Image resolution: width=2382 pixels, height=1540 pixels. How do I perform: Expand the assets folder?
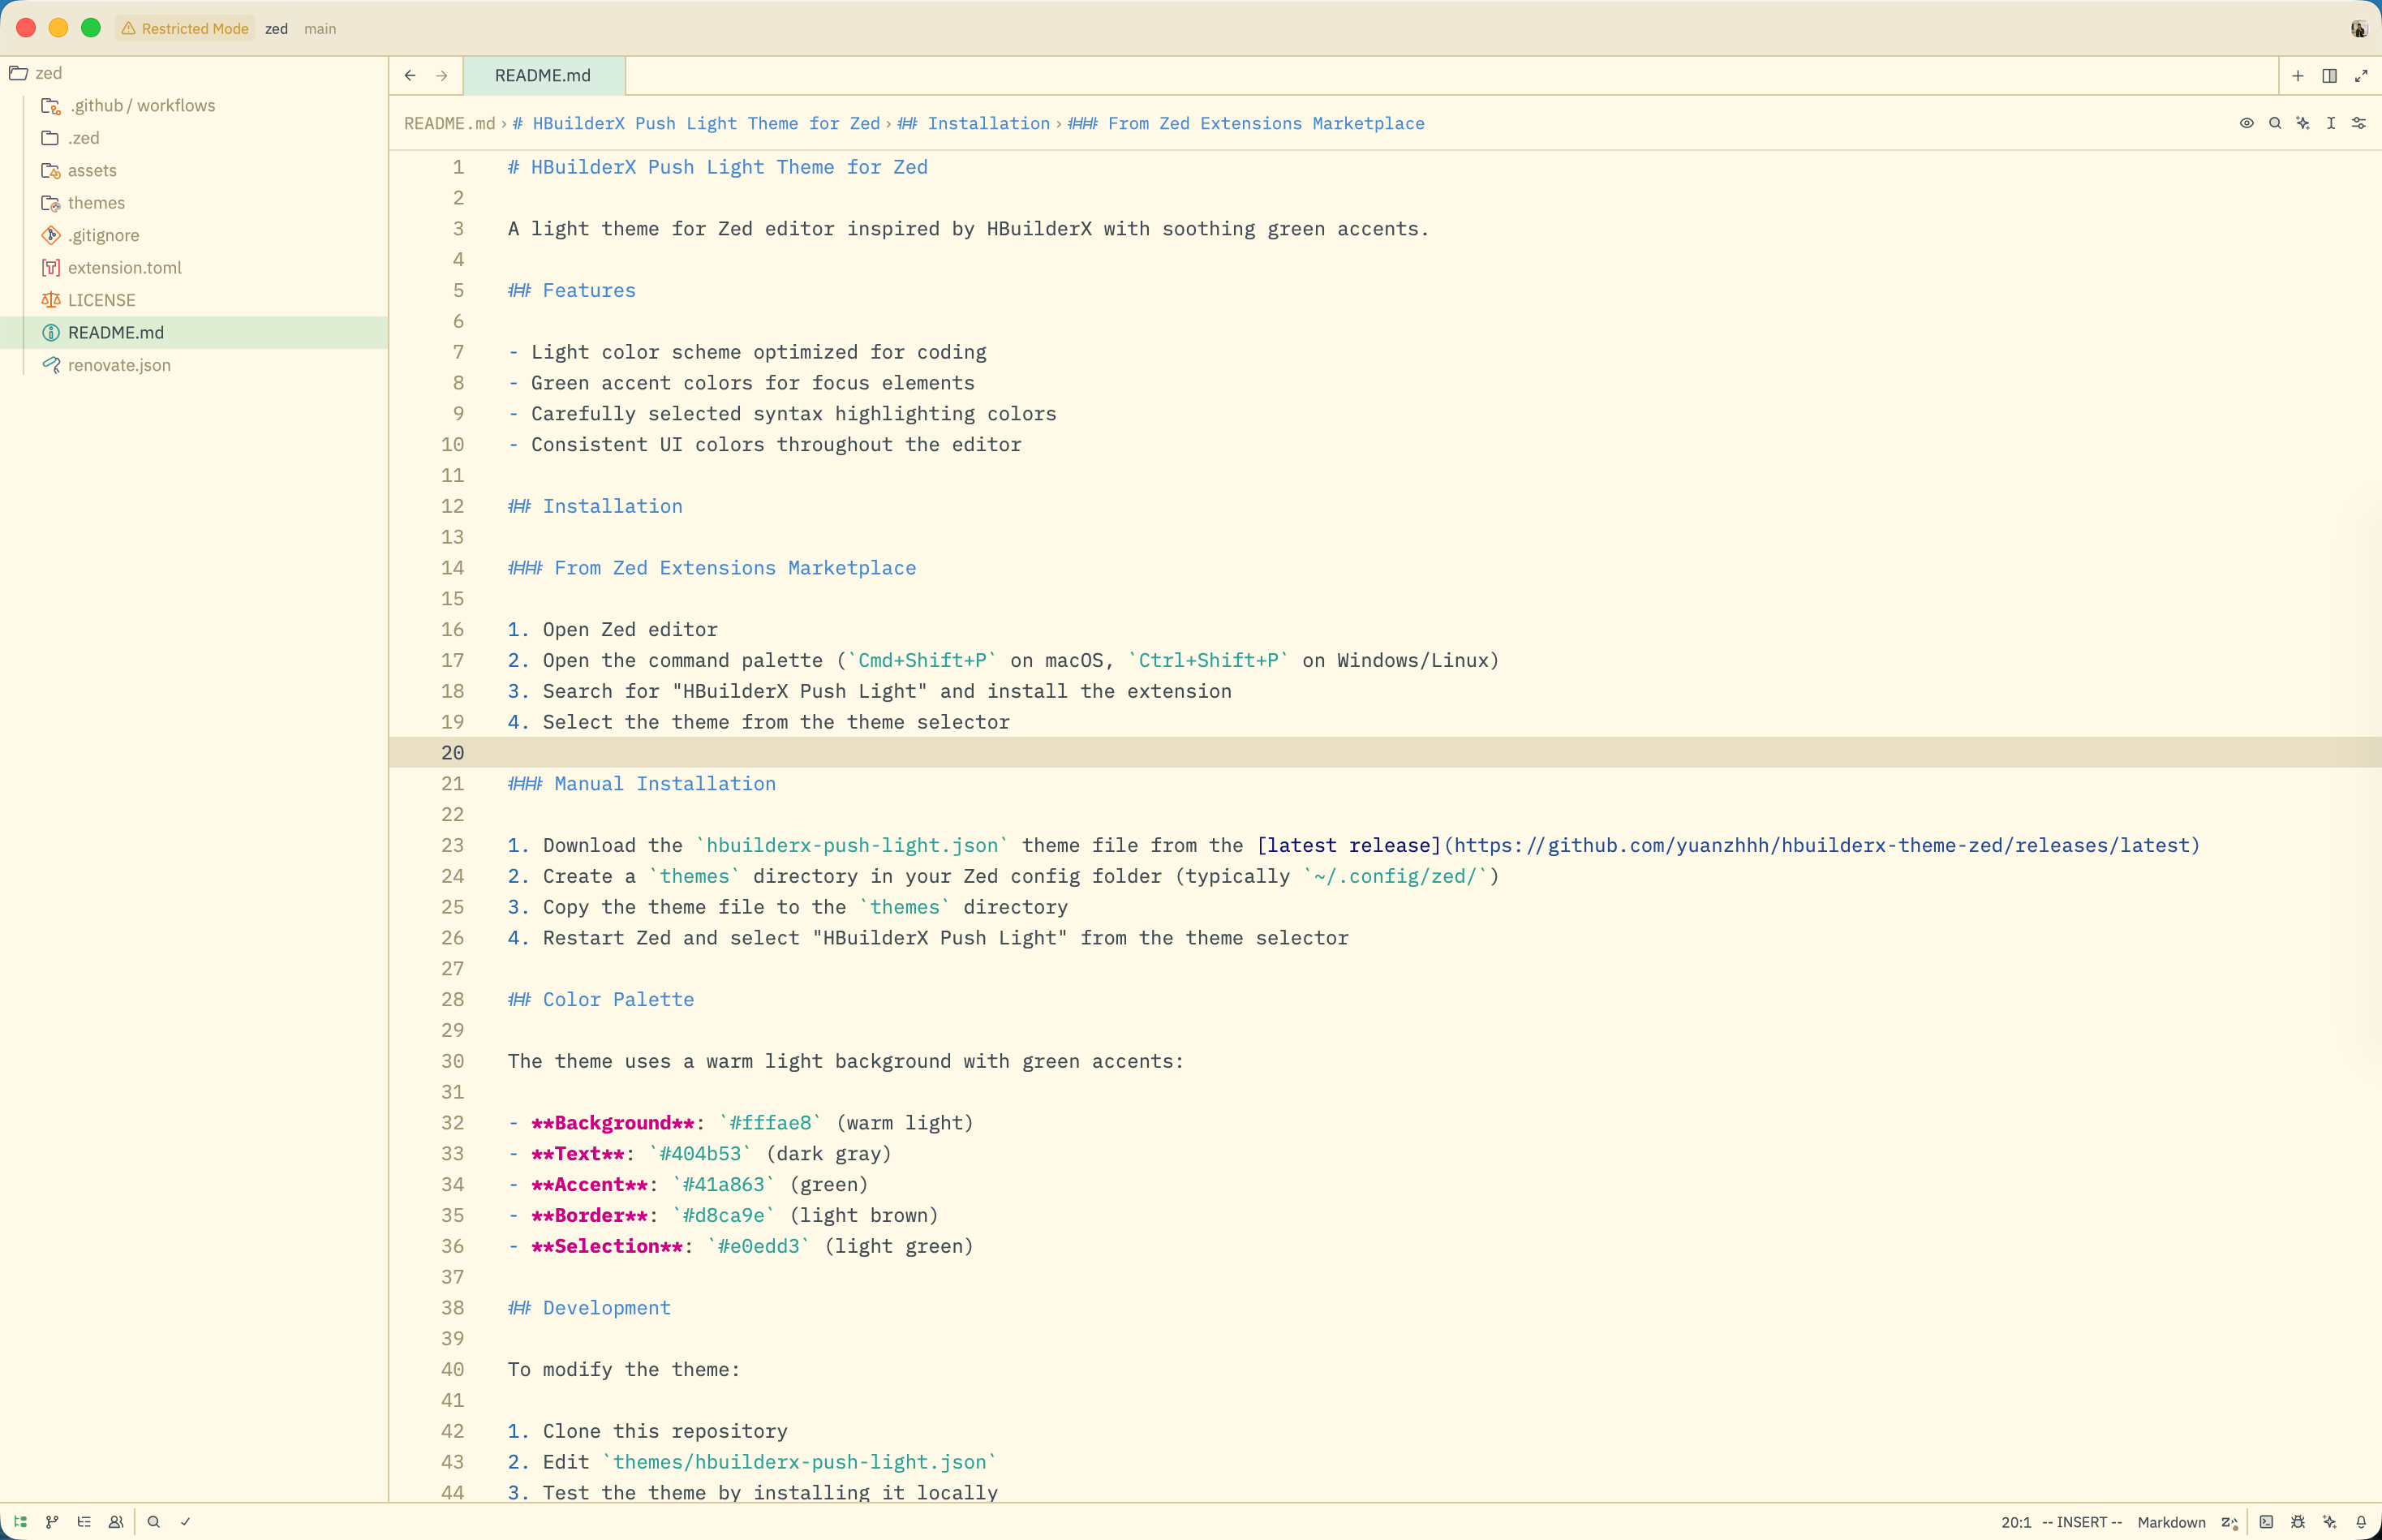click(x=194, y=170)
